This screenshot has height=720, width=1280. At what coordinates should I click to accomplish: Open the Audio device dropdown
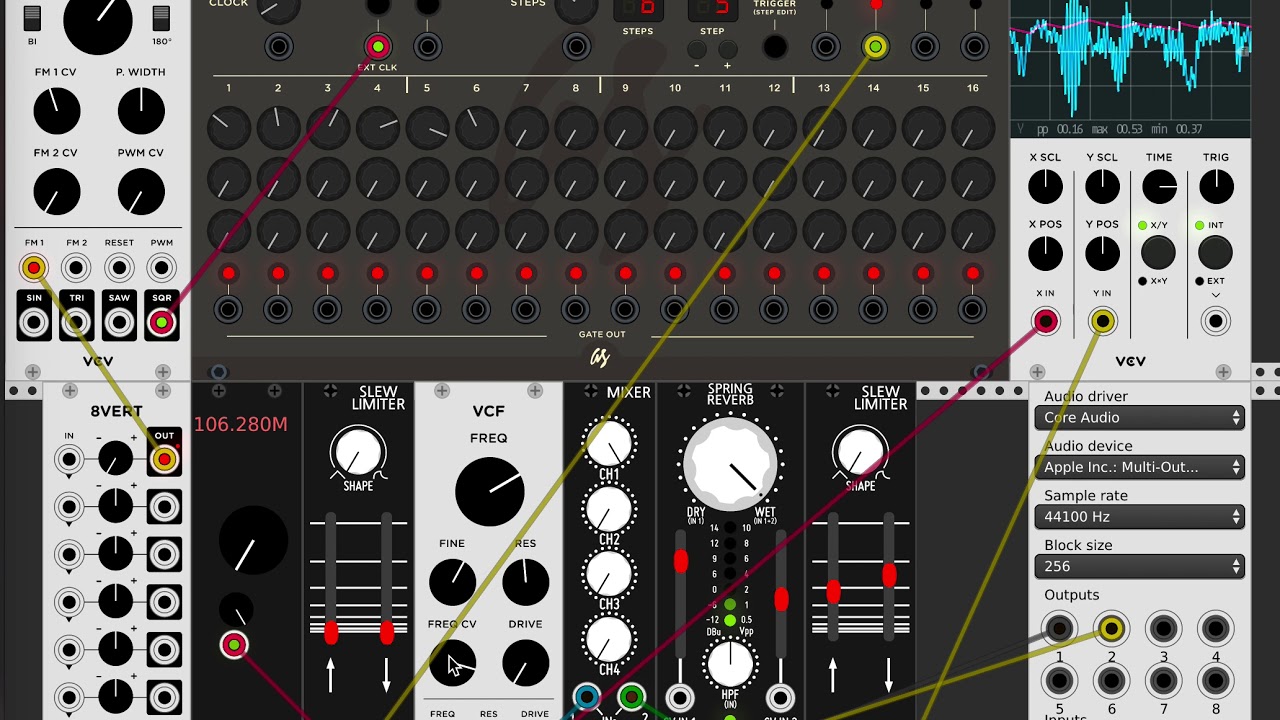click(x=1139, y=467)
